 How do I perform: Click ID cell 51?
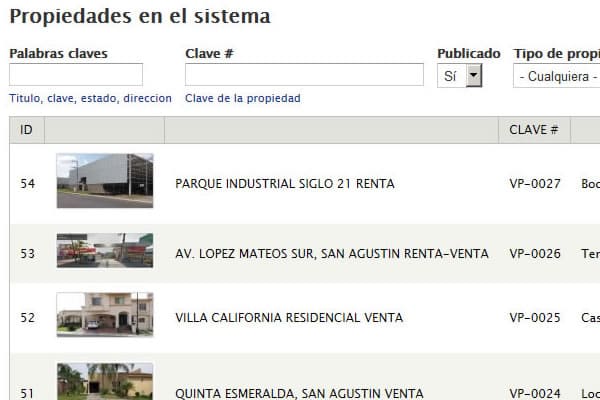click(x=28, y=393)
